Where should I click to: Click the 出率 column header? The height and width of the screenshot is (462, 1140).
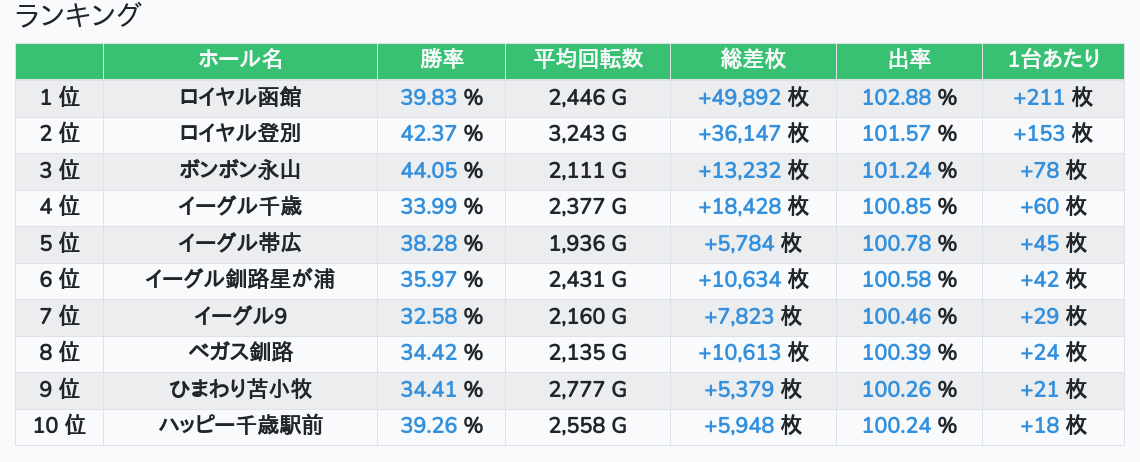pos(909,60)
